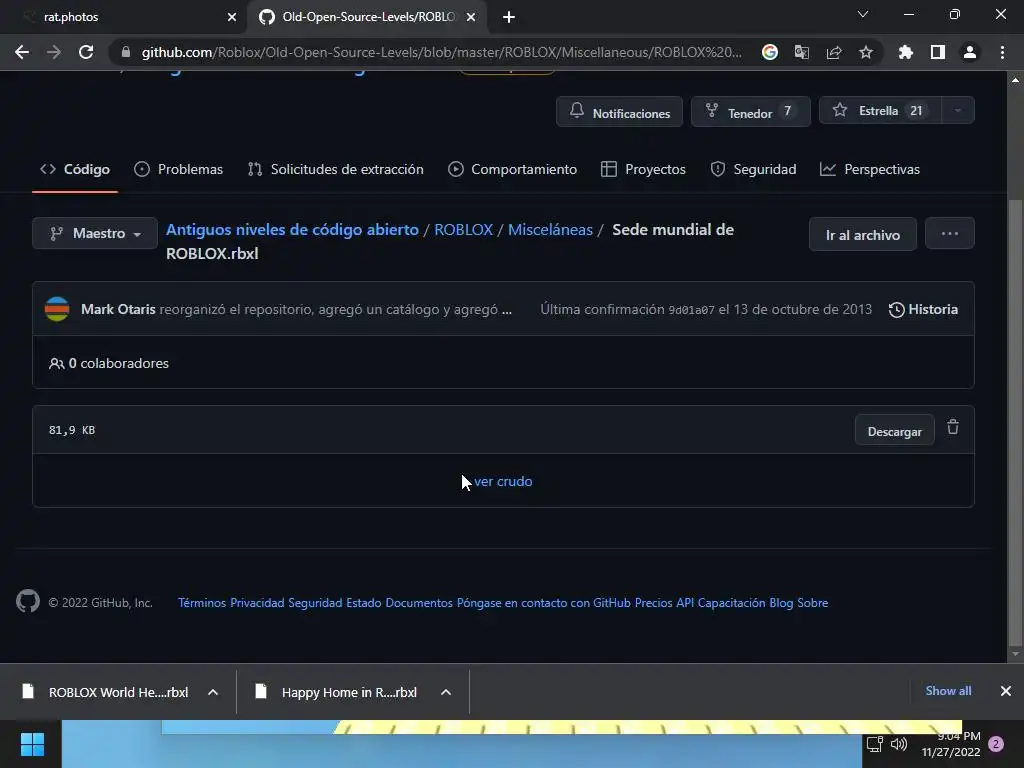The image size is (1024, 768).
Task: Click the browser forward arrow
Action: (54, 52)
